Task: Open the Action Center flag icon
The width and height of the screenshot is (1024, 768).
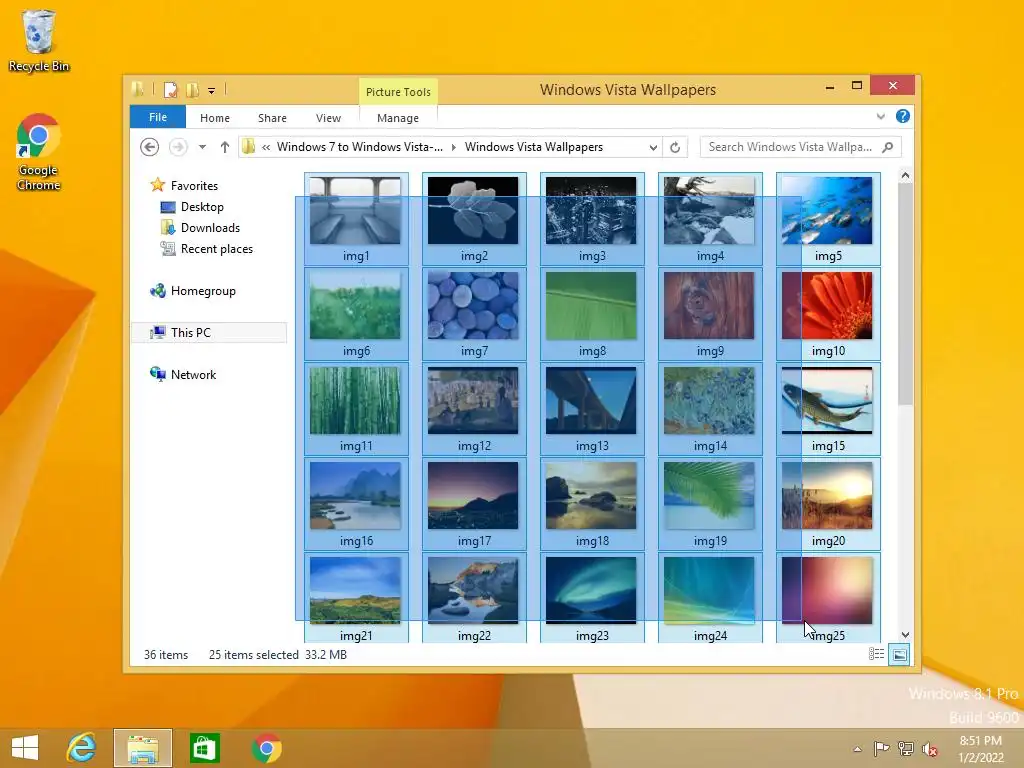Action: (881, 748)
